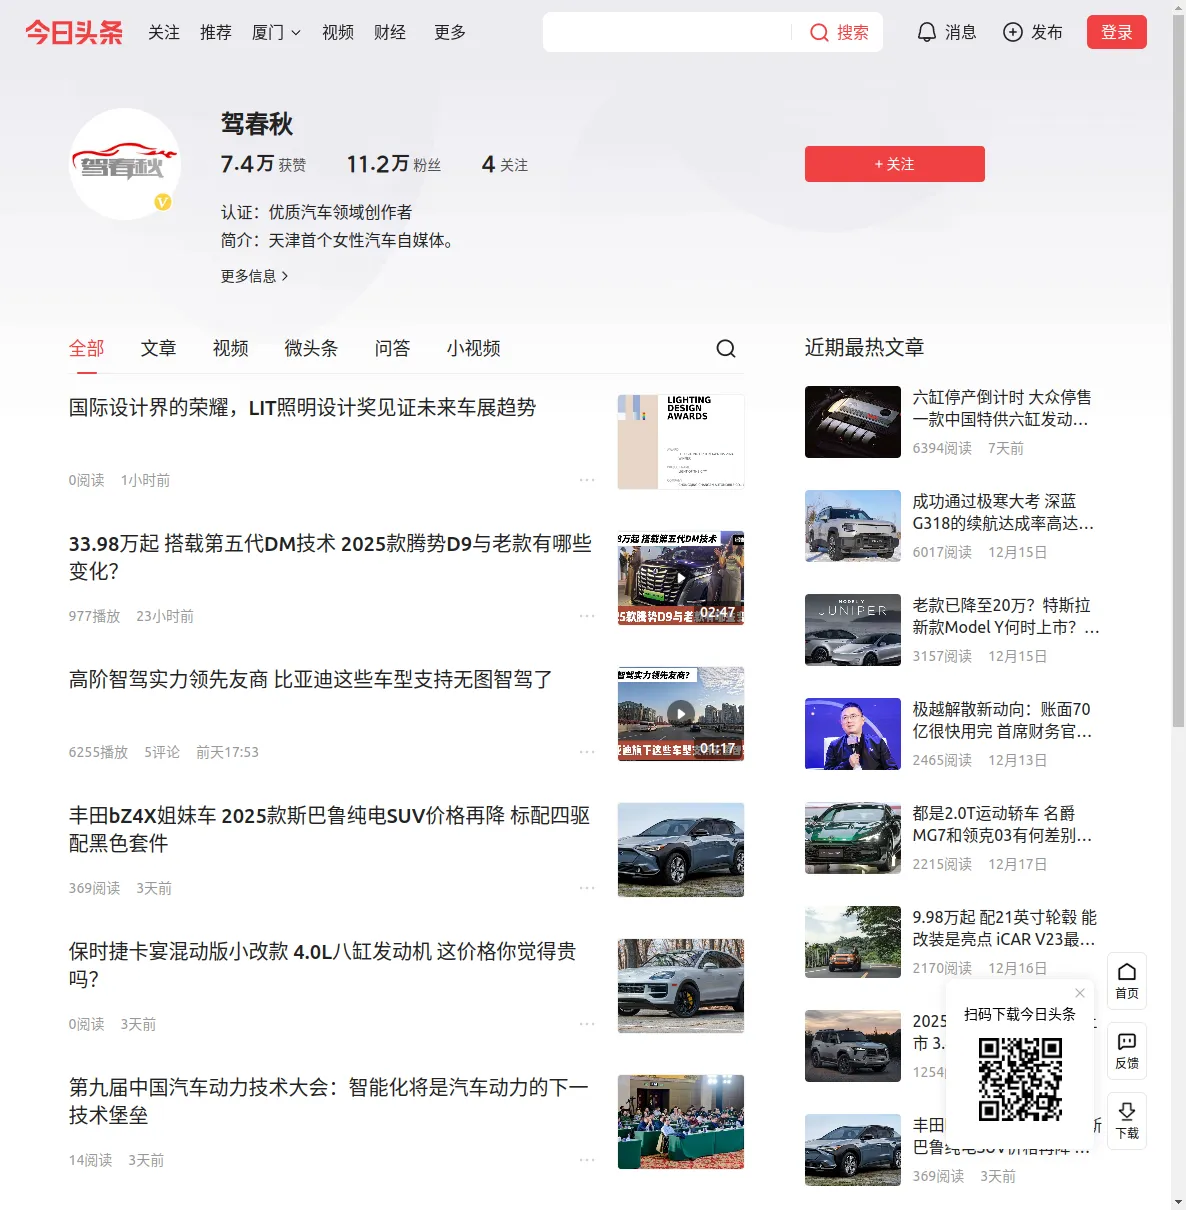Expand the 厦门 city dropdown
This screenshot has height=1210, width=1186.
[x=276, y=32]
